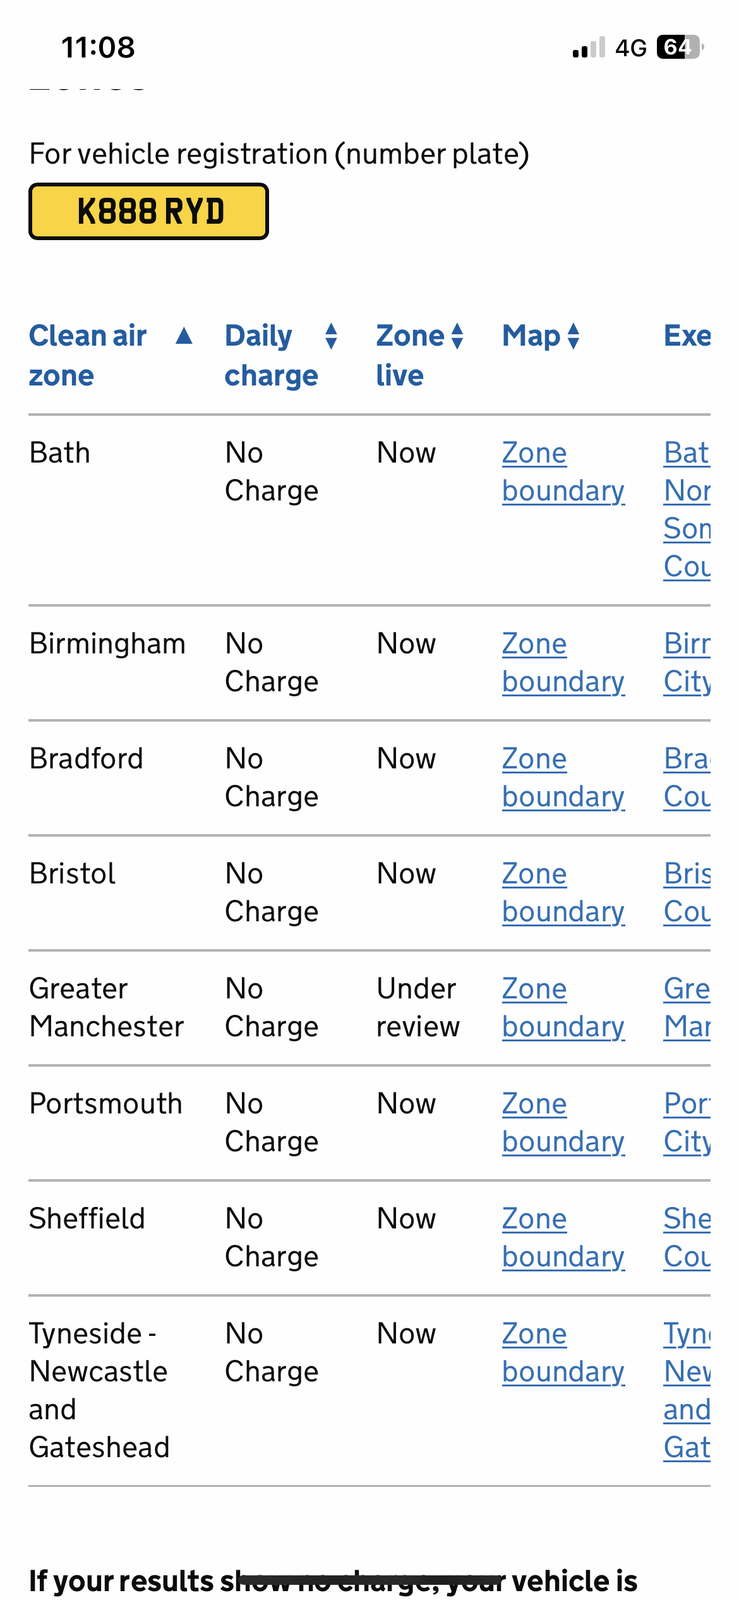Tap the battery indicator in status bar

tap(680, 47)
